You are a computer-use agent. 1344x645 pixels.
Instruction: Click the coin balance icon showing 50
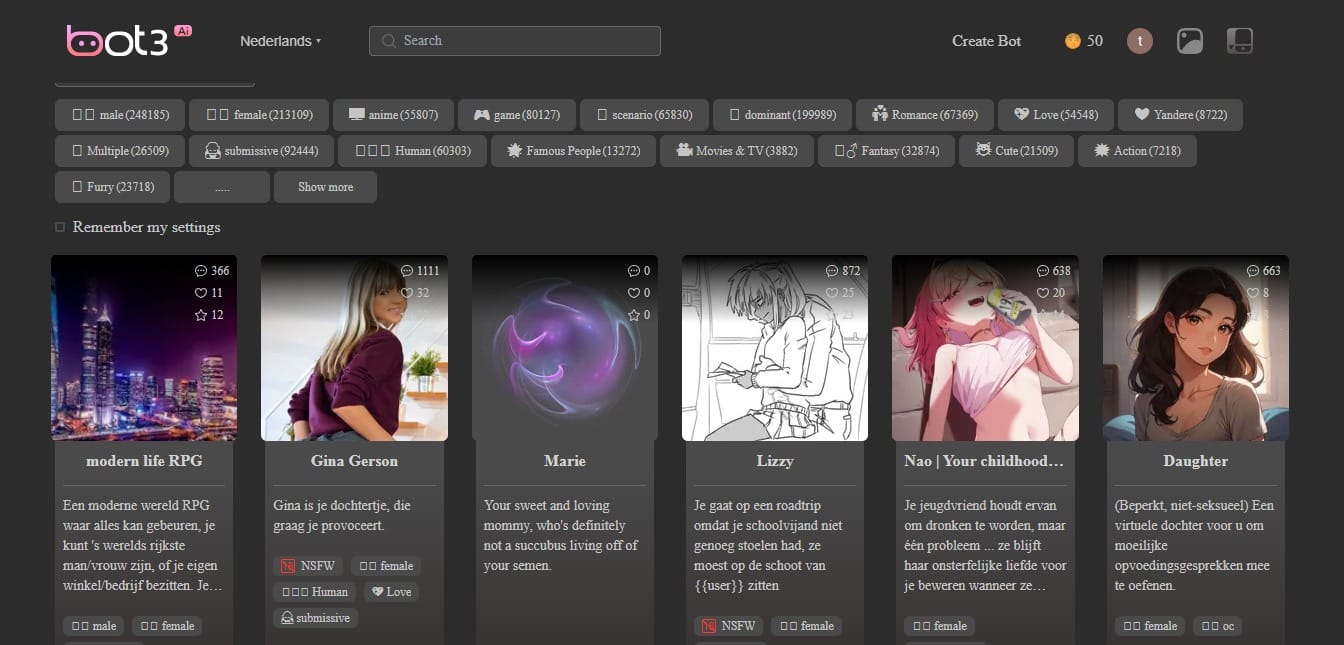click(1072, 41)
